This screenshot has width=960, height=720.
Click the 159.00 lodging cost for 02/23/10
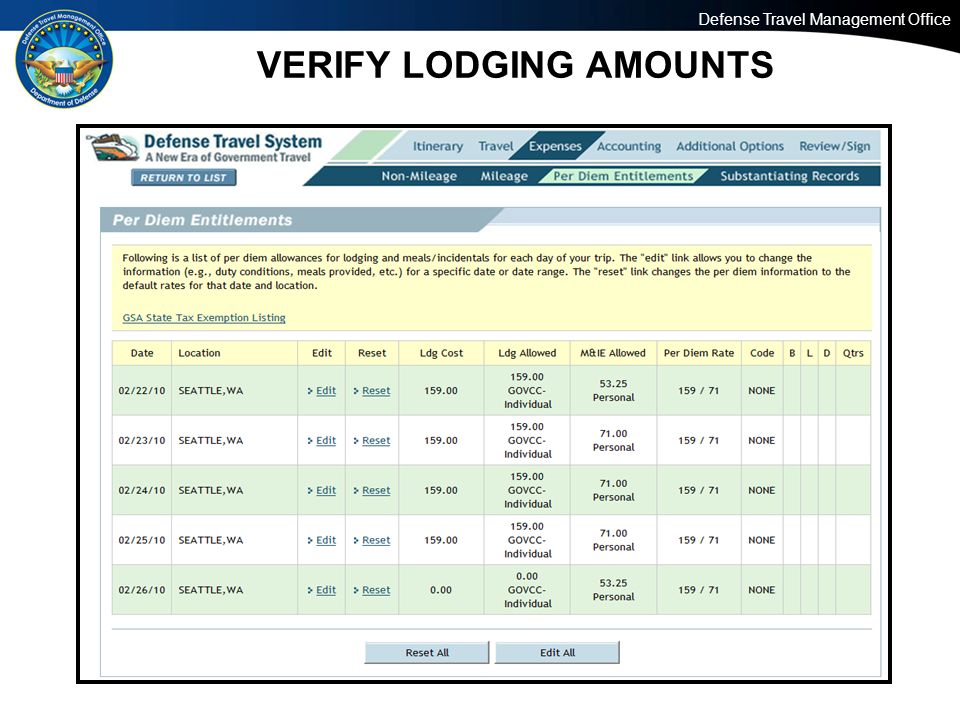[x=441, y=440]
